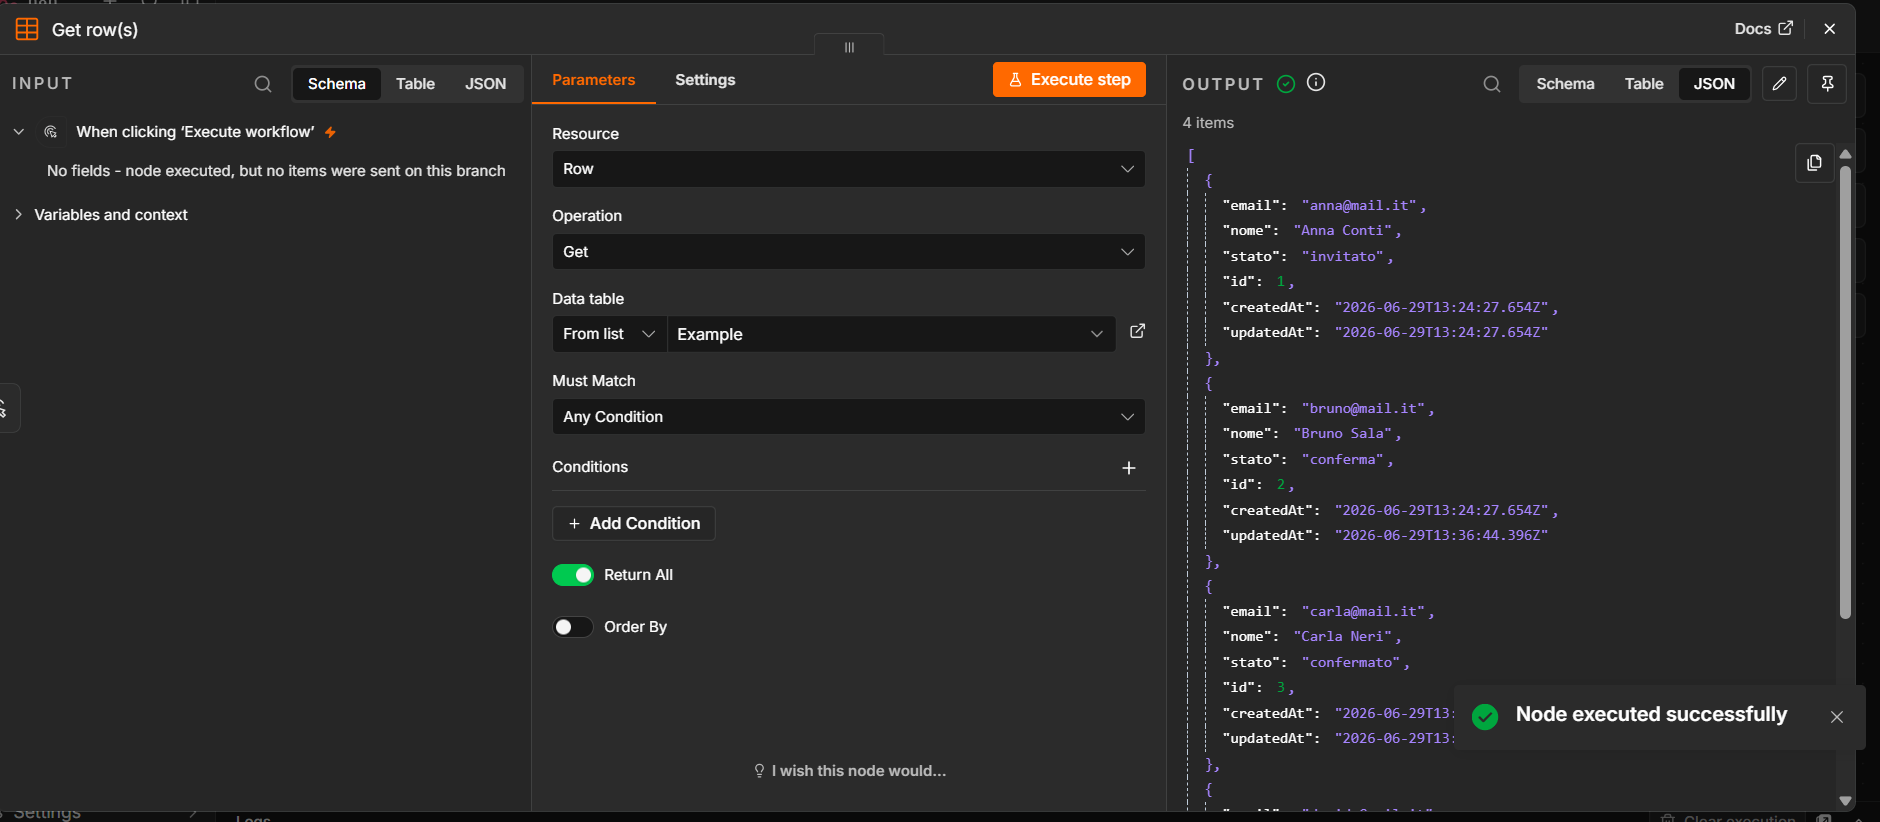Search the input panel data
The image size is (1880, 822).
click(x=263, y=84)
